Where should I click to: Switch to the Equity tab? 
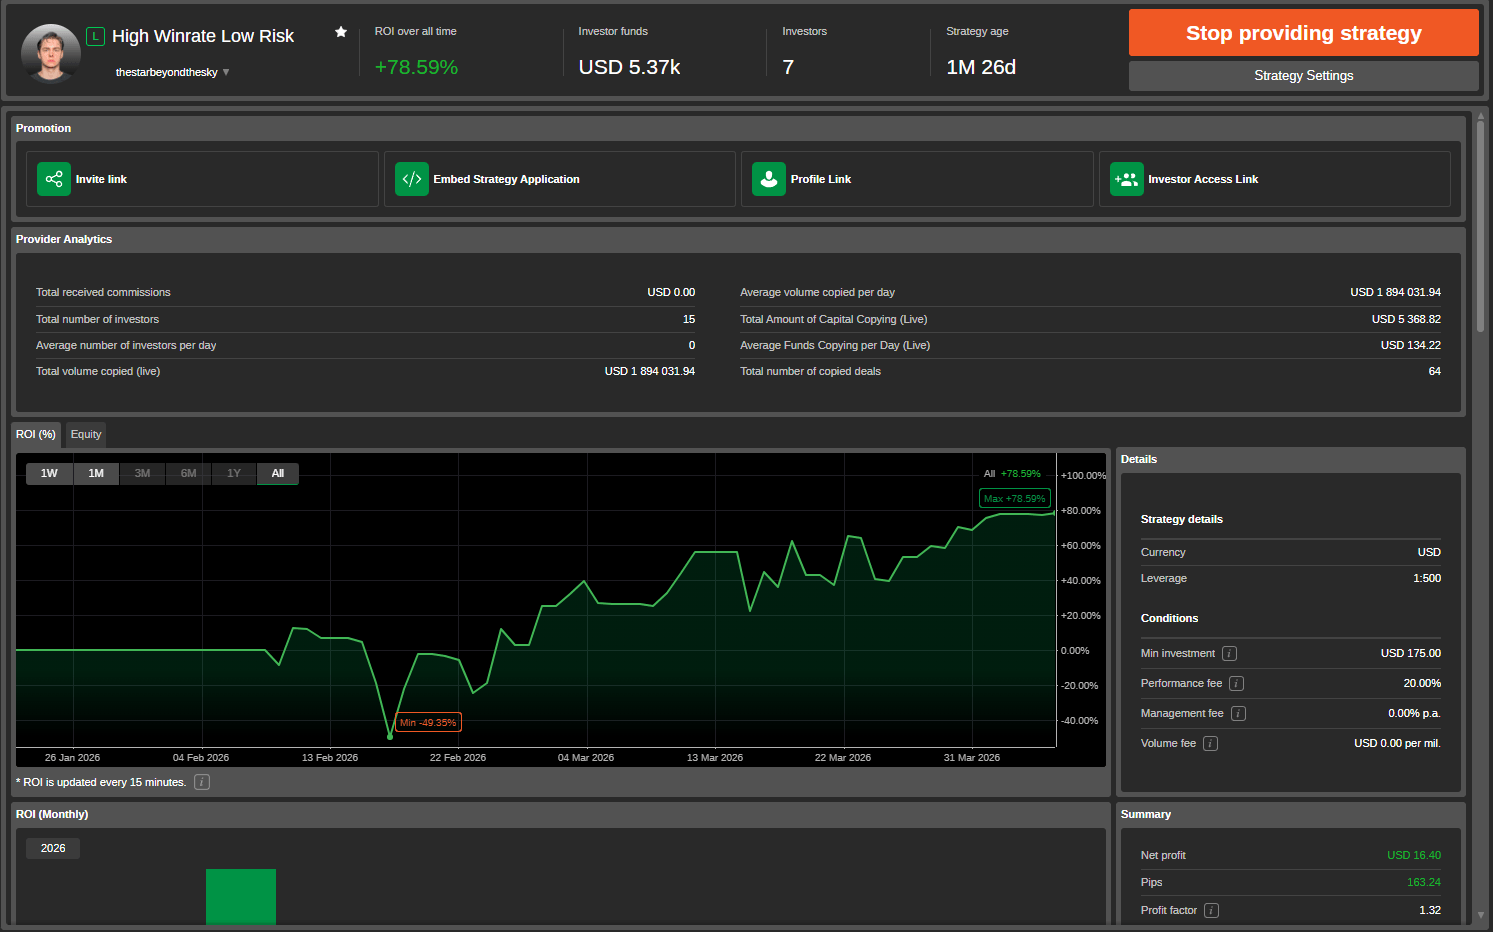[x=85, y=434]
